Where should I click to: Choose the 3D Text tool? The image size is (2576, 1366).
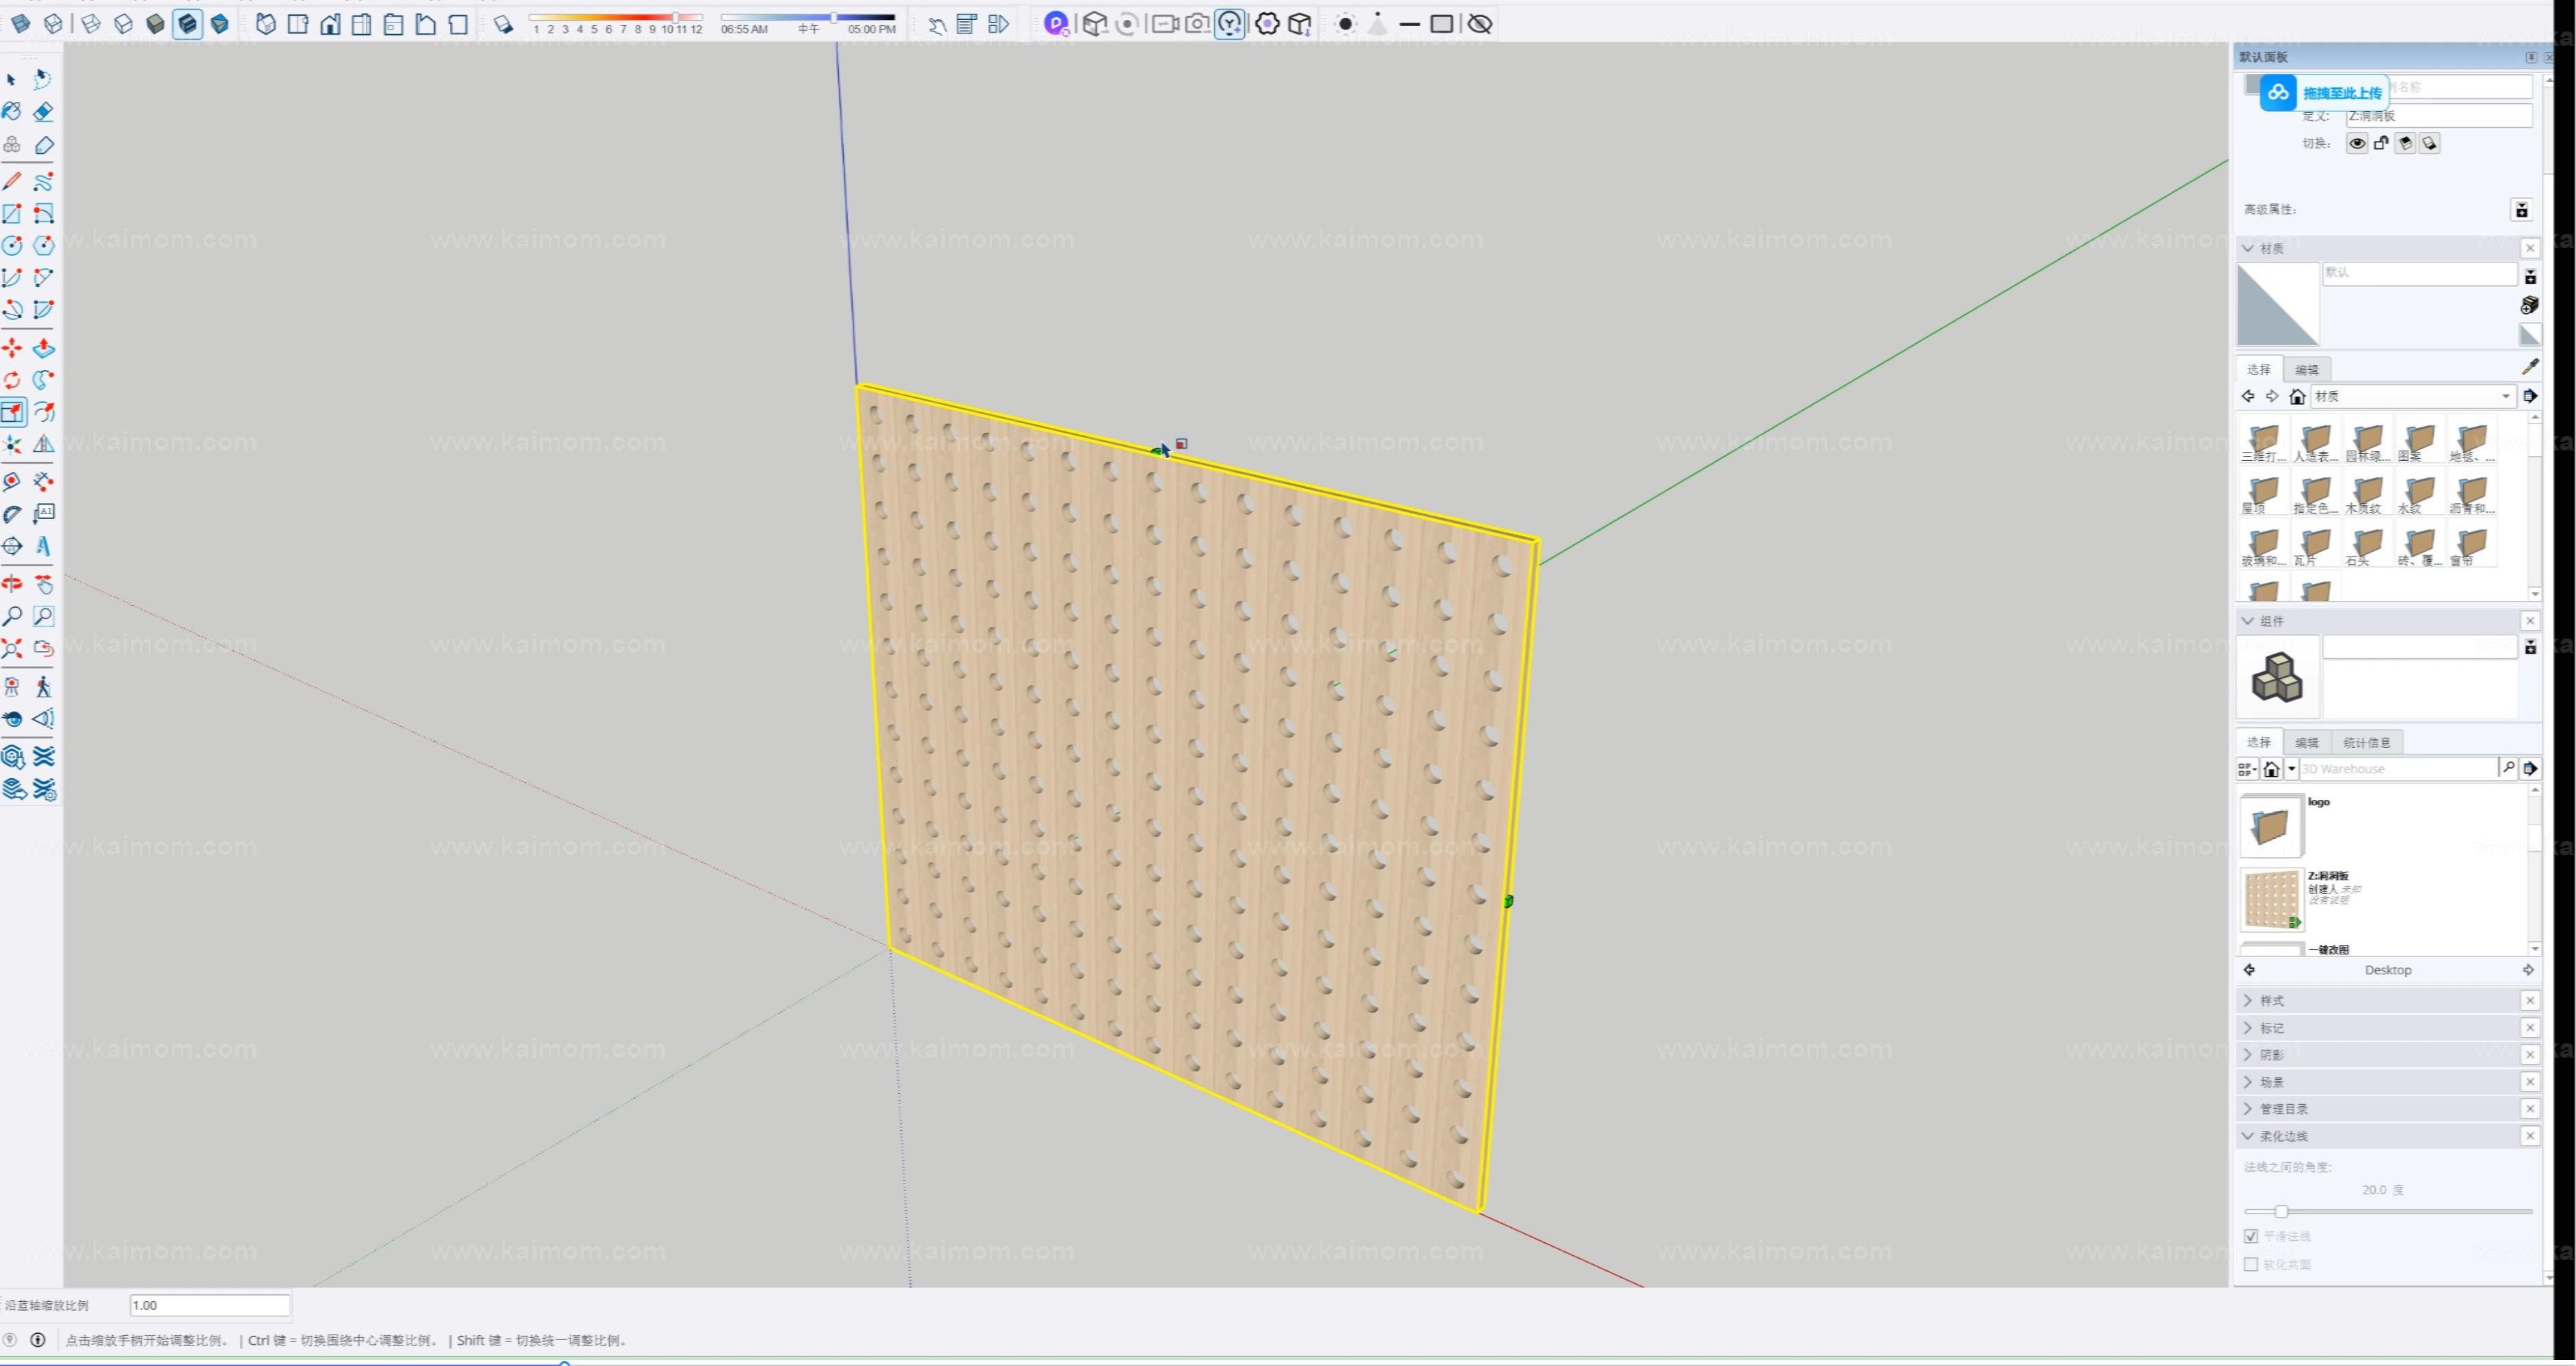[x=43, y=546]
